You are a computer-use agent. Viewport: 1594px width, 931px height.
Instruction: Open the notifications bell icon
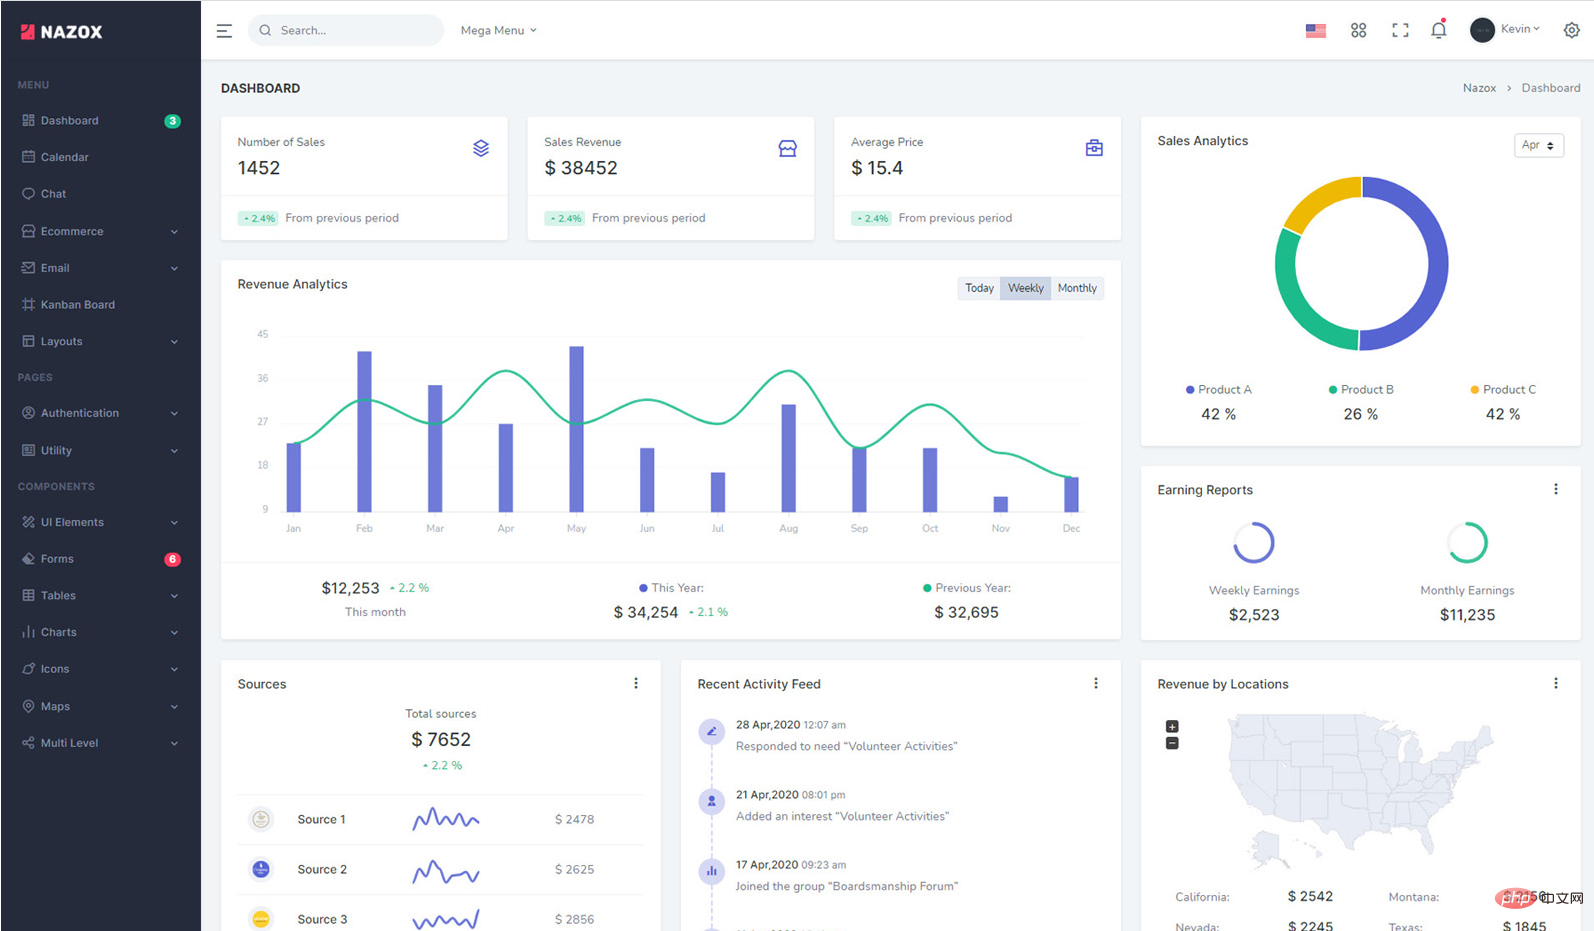[x=1438, y=30]
